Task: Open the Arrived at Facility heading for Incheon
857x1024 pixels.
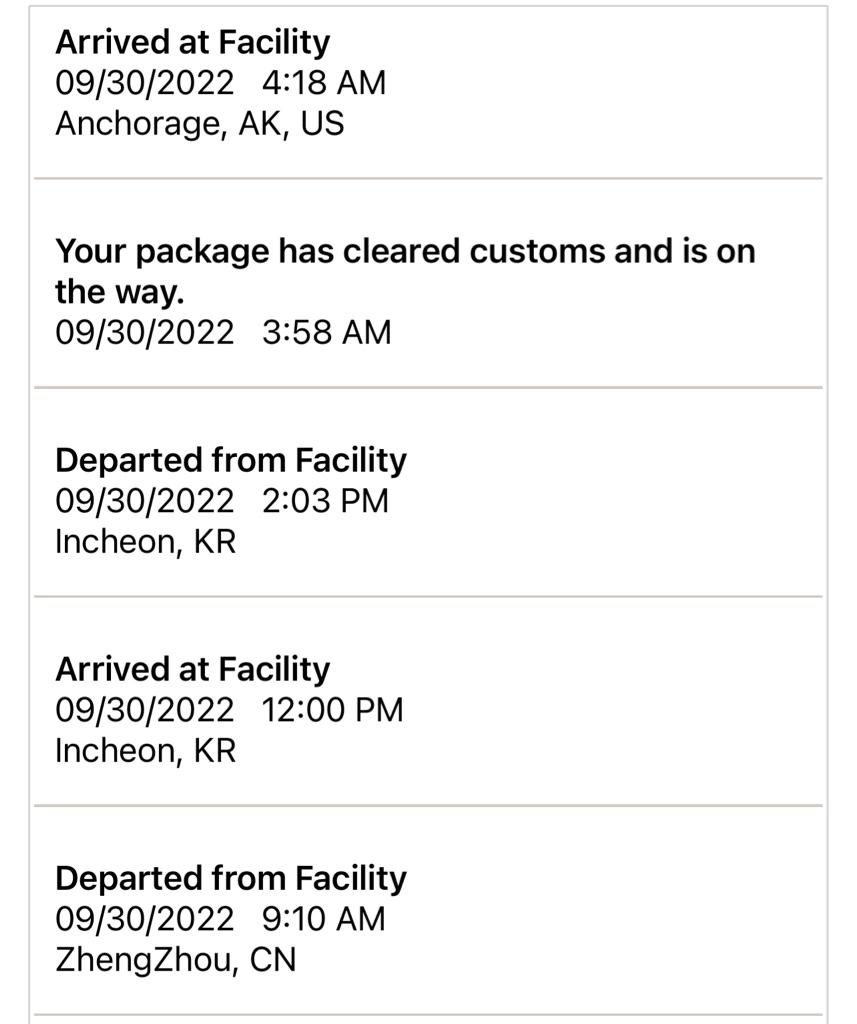Action: [192, 669]
